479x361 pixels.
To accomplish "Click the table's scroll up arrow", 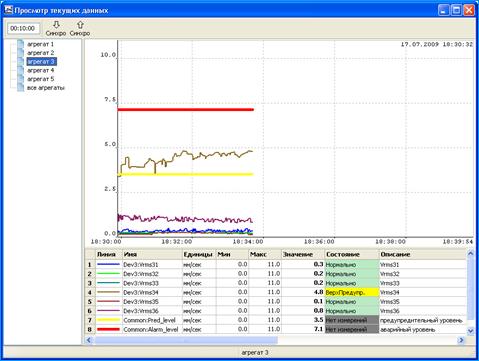I will coord(471,254).
